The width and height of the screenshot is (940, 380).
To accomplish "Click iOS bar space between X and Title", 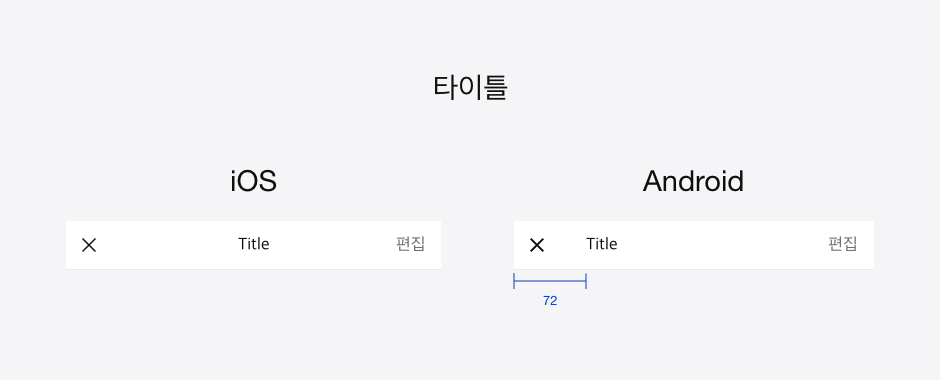I will pyautogui.click(x=167, y=245).
